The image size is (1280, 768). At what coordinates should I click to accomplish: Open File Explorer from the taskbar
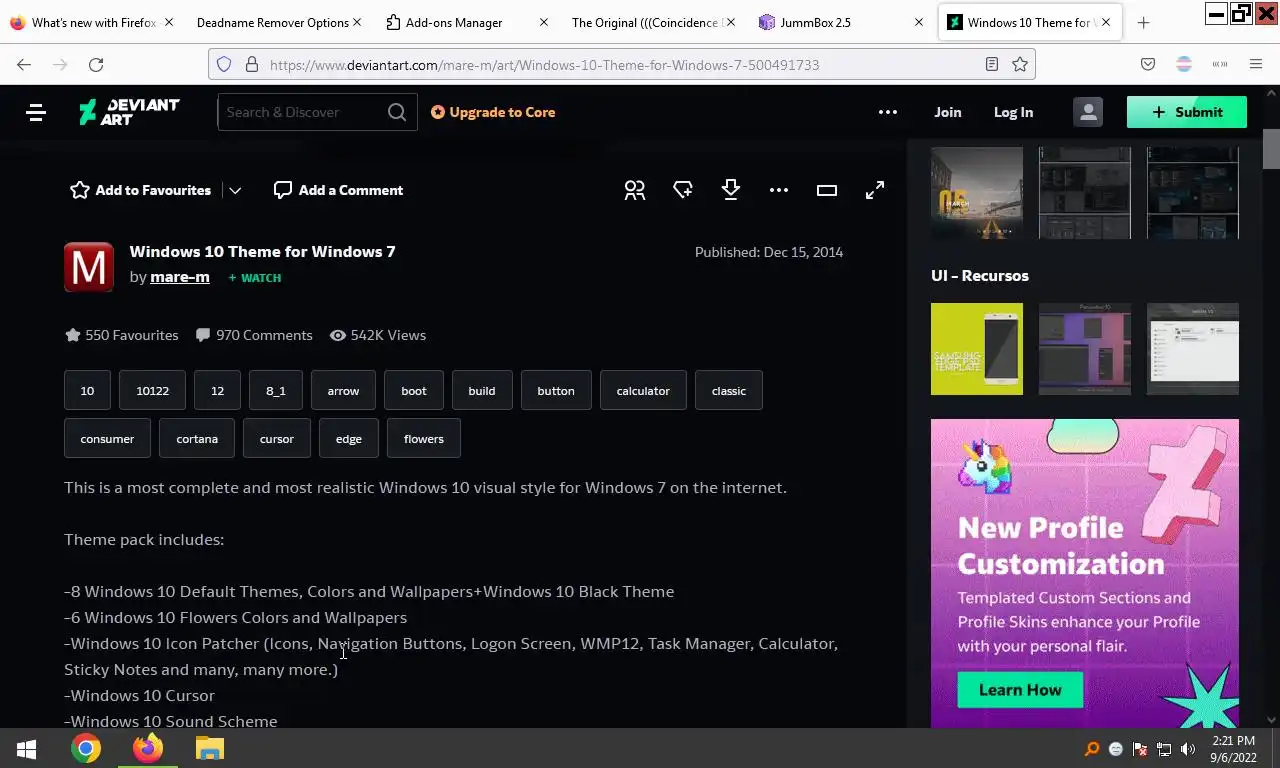pyautogui.click(x=209, y=749)
